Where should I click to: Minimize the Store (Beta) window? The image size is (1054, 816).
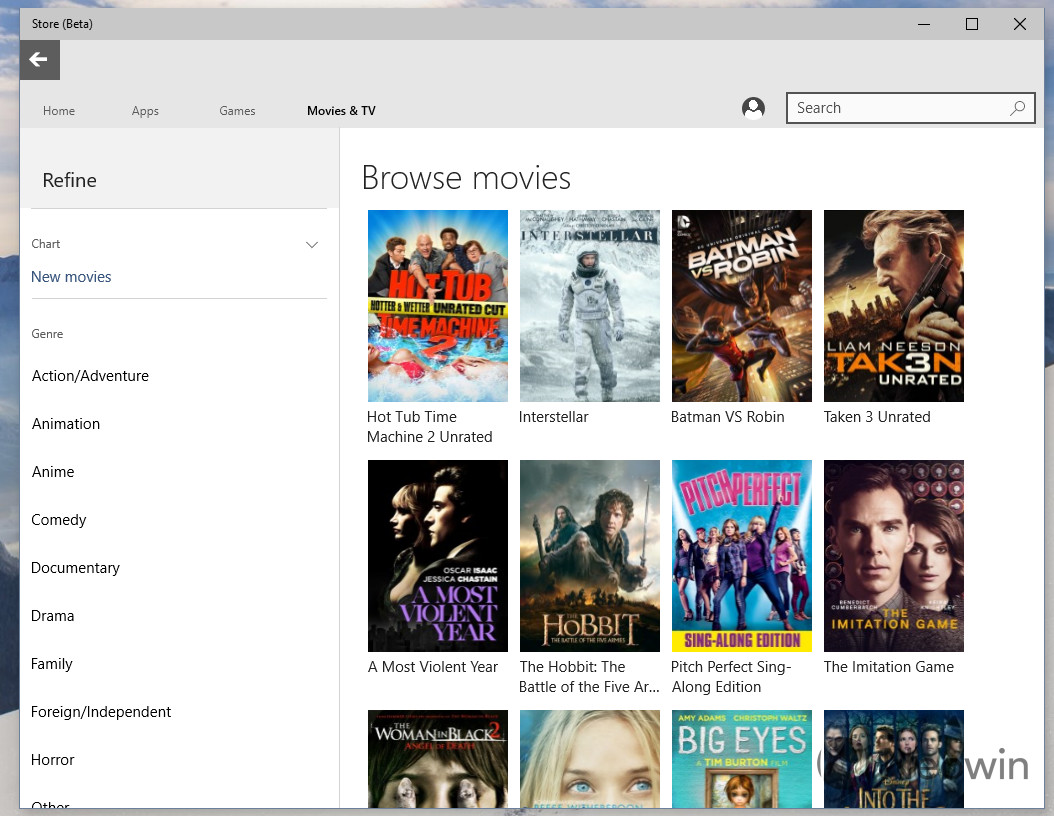point(924,24)
